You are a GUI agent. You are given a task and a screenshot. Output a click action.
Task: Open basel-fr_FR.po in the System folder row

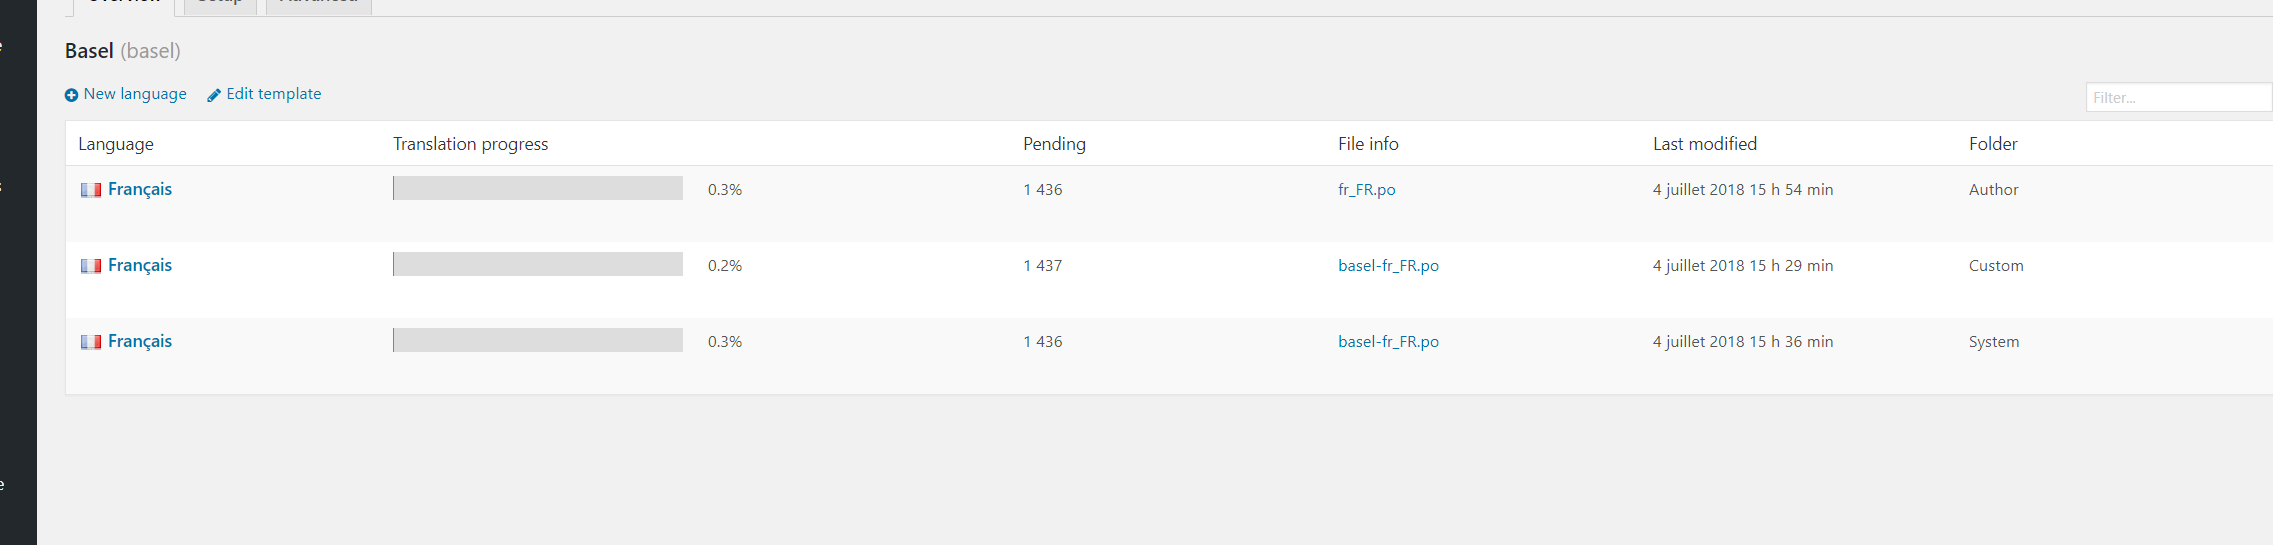tap(1388, 341)
